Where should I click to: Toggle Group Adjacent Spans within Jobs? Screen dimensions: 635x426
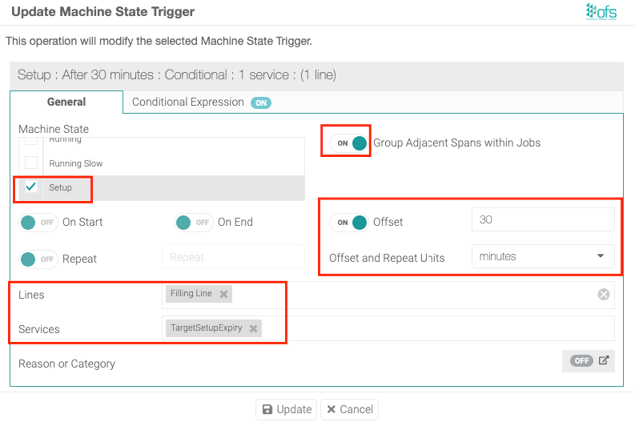pos(351,143)
